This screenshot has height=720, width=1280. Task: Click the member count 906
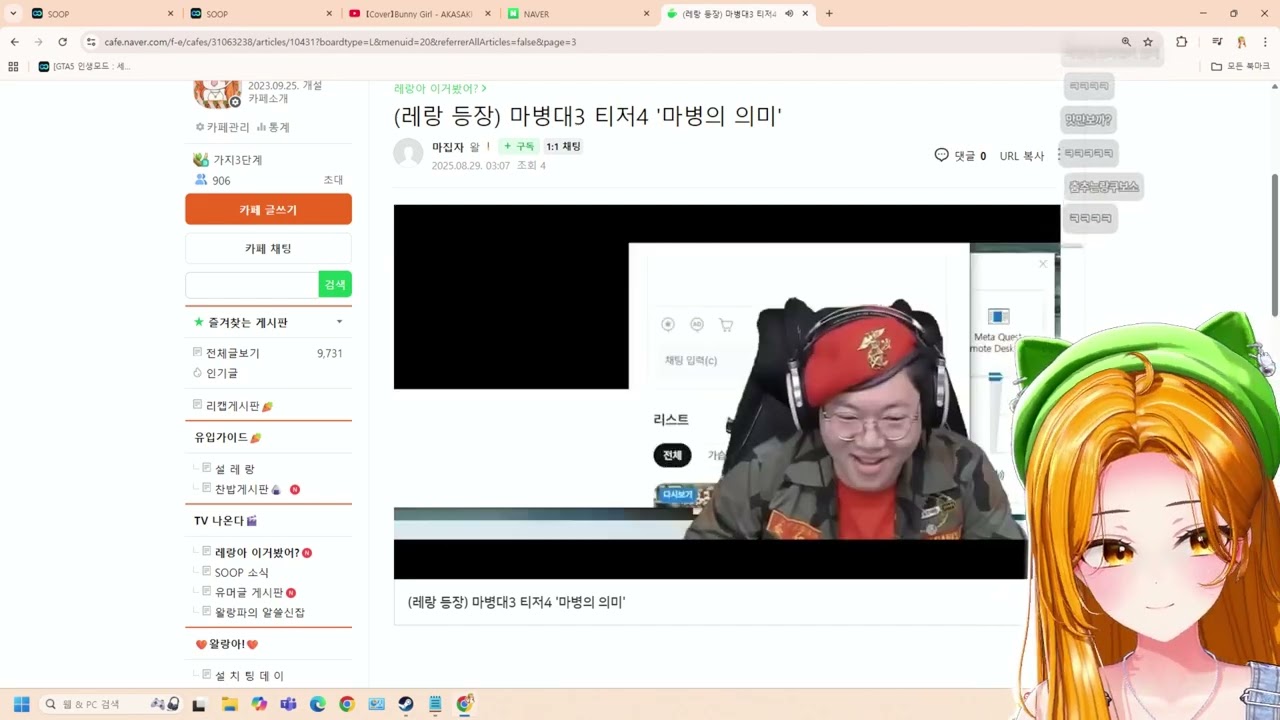(x=221, y=180)
